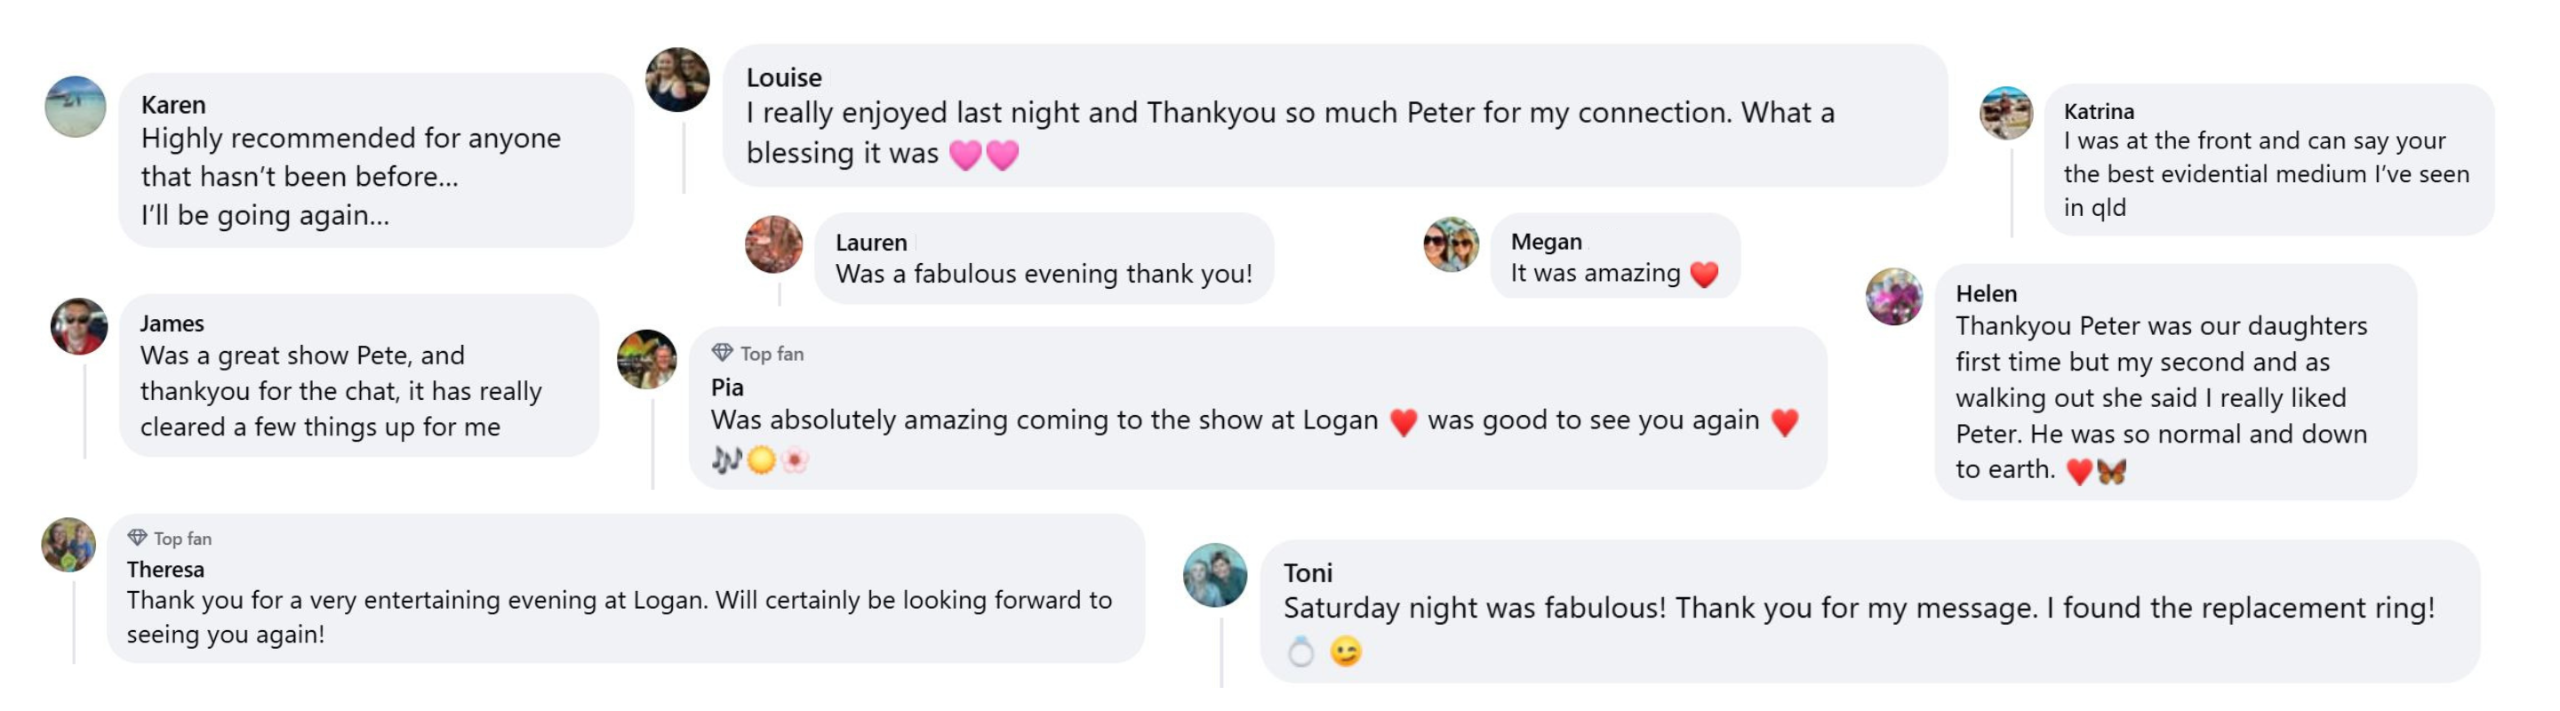Open Helen's purple flower avatar
The width and height of the screenshot is (2560, 711).
coord(1894,296)
